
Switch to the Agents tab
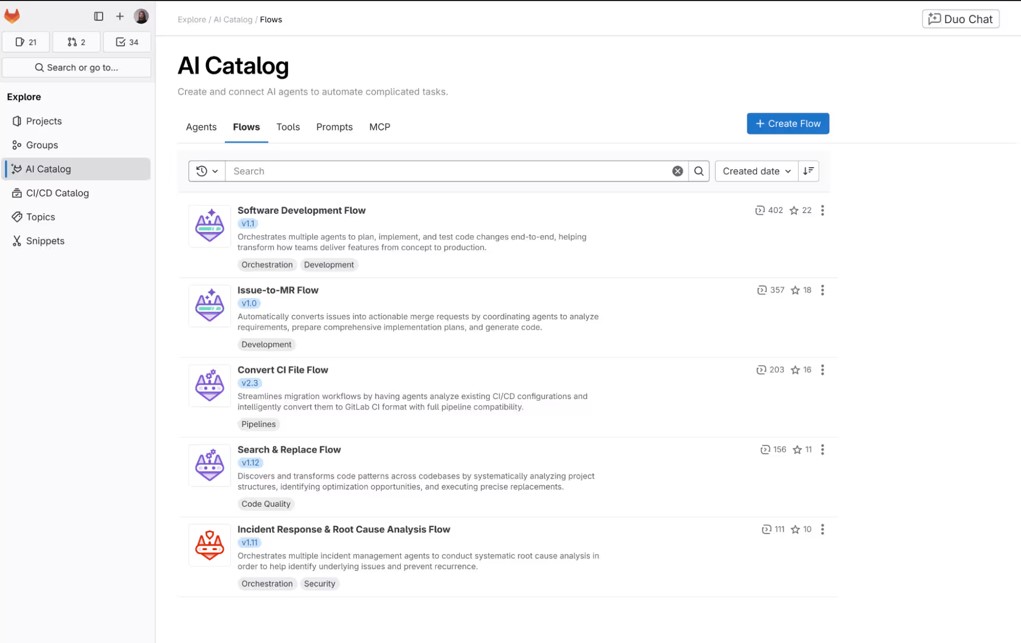tap(201, 127)
